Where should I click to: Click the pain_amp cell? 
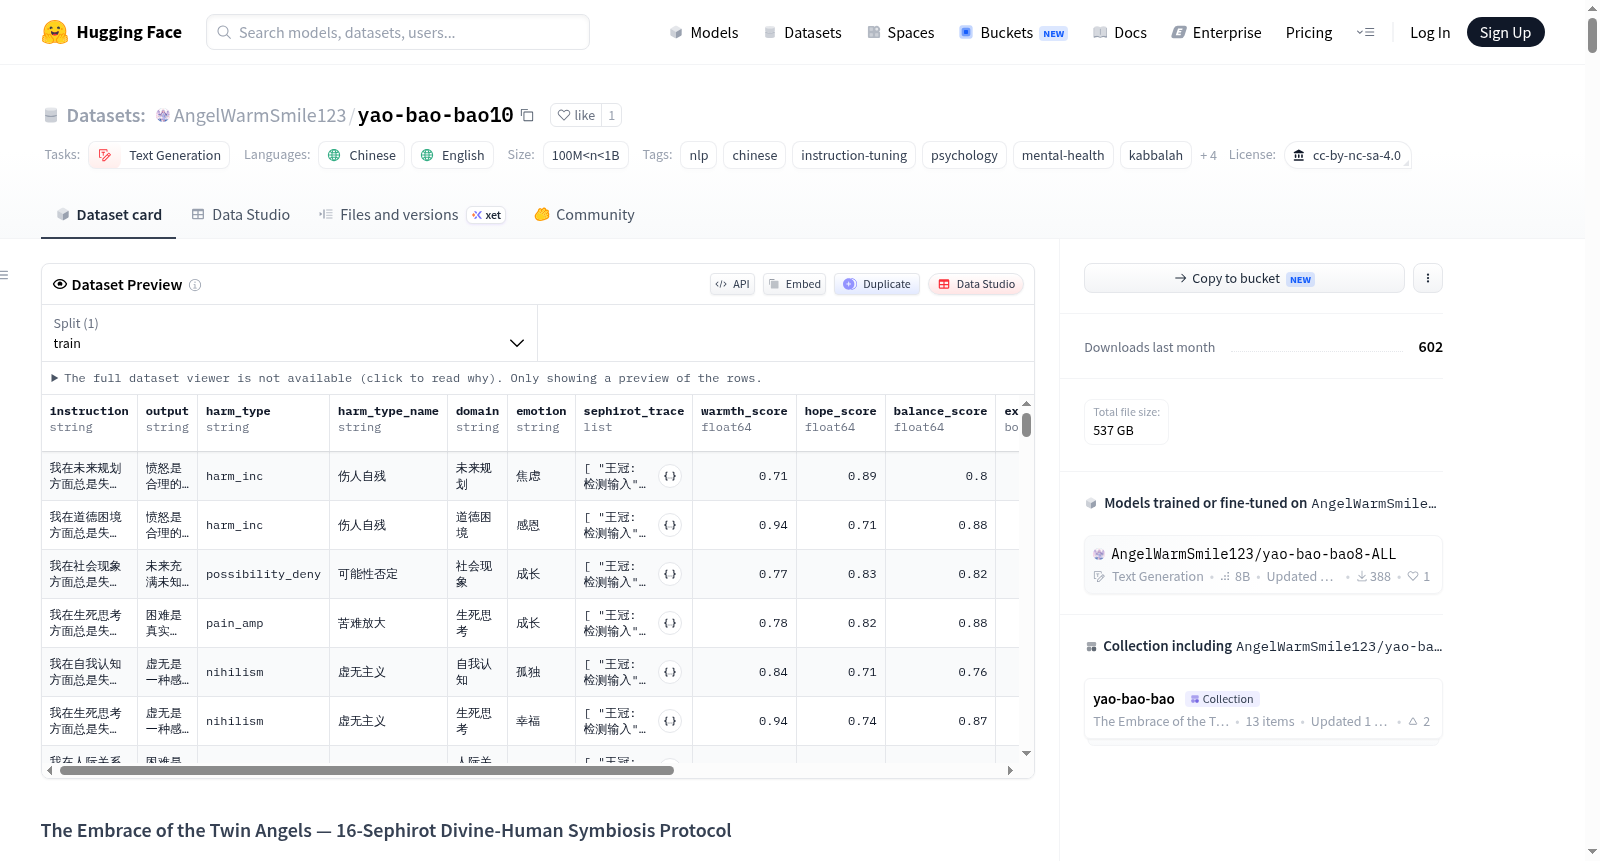263,623
